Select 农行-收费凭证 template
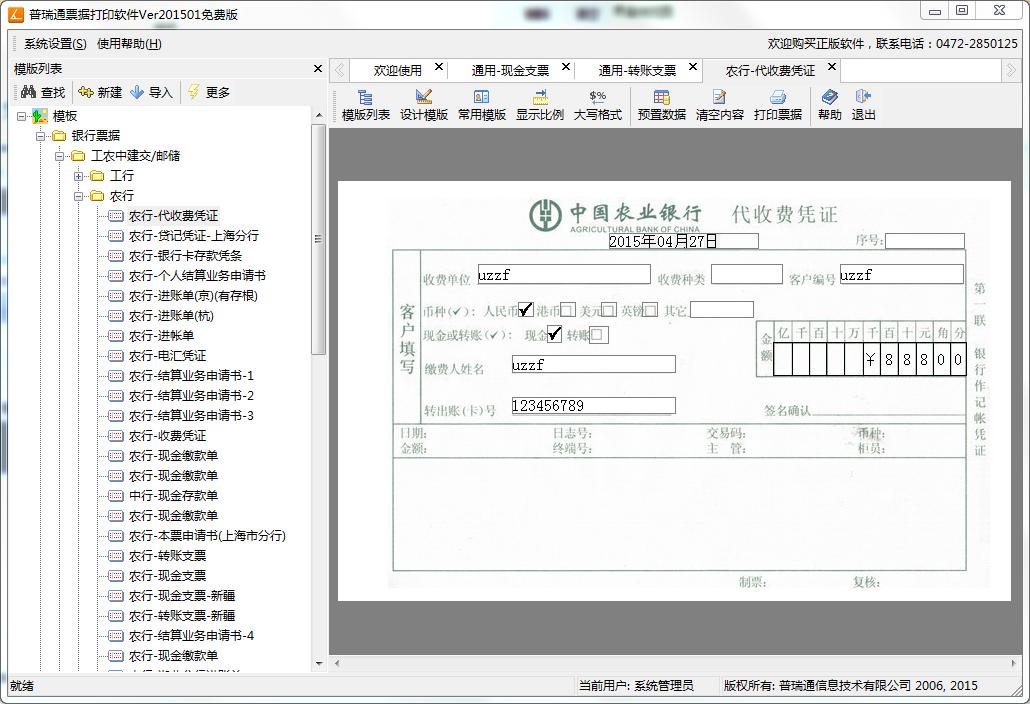The image size is (1030, 704). 167,436
